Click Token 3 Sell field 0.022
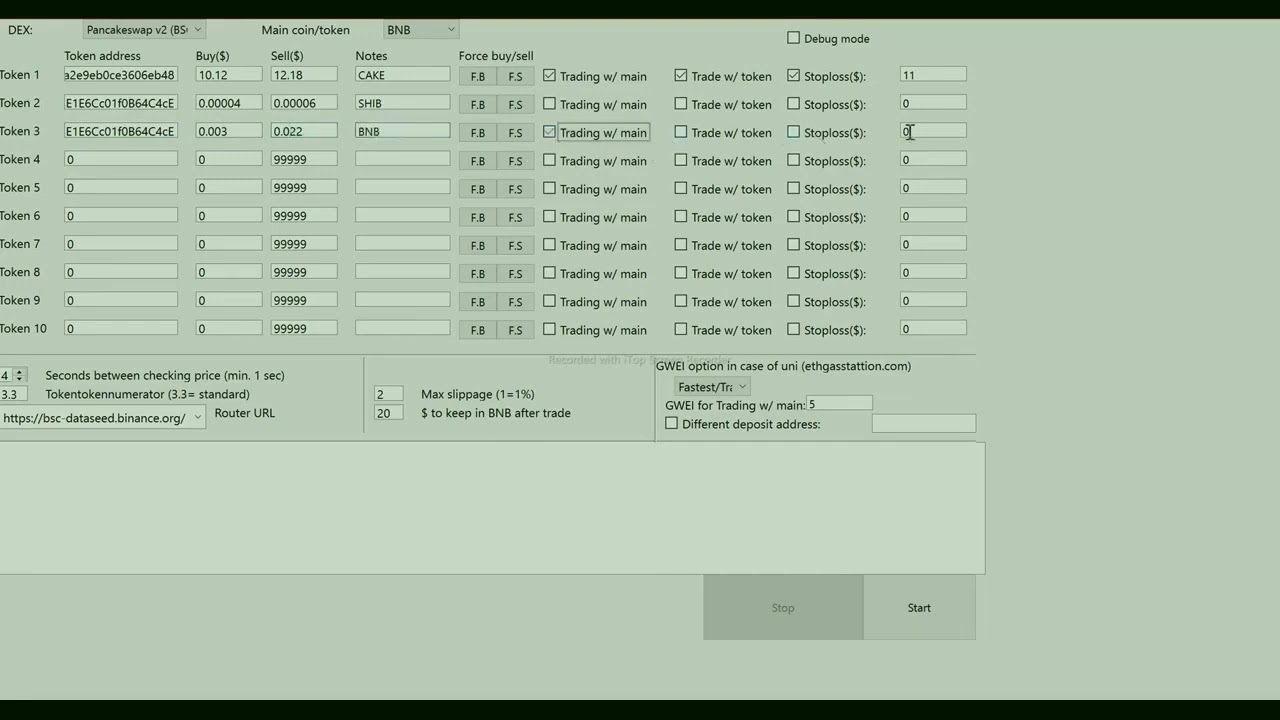 coord(304,131)
